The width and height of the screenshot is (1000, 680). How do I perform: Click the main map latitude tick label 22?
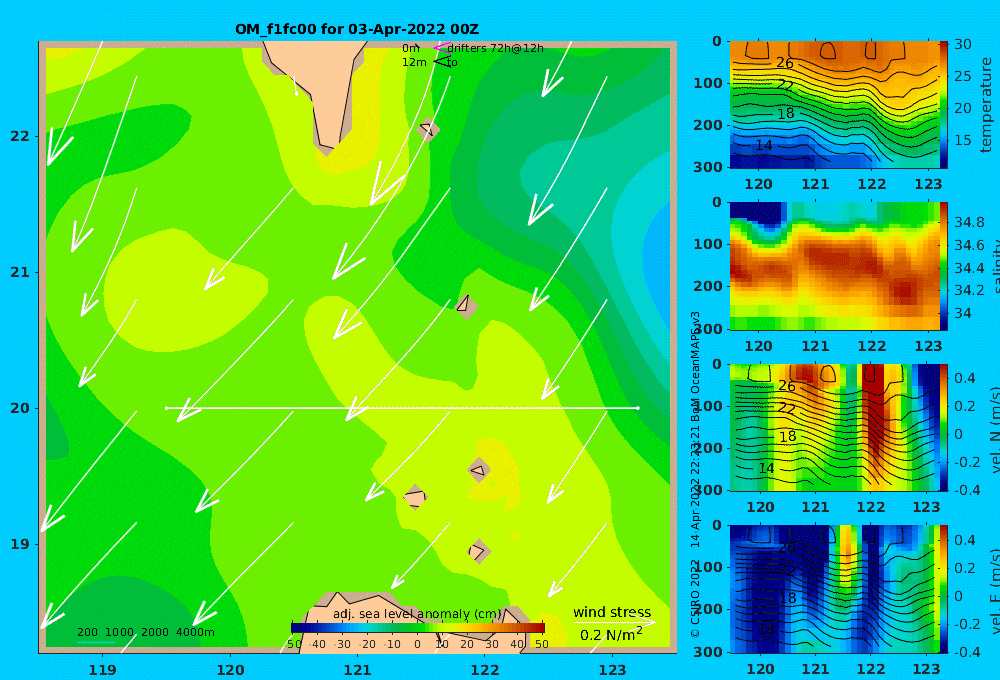click(20, 136)
